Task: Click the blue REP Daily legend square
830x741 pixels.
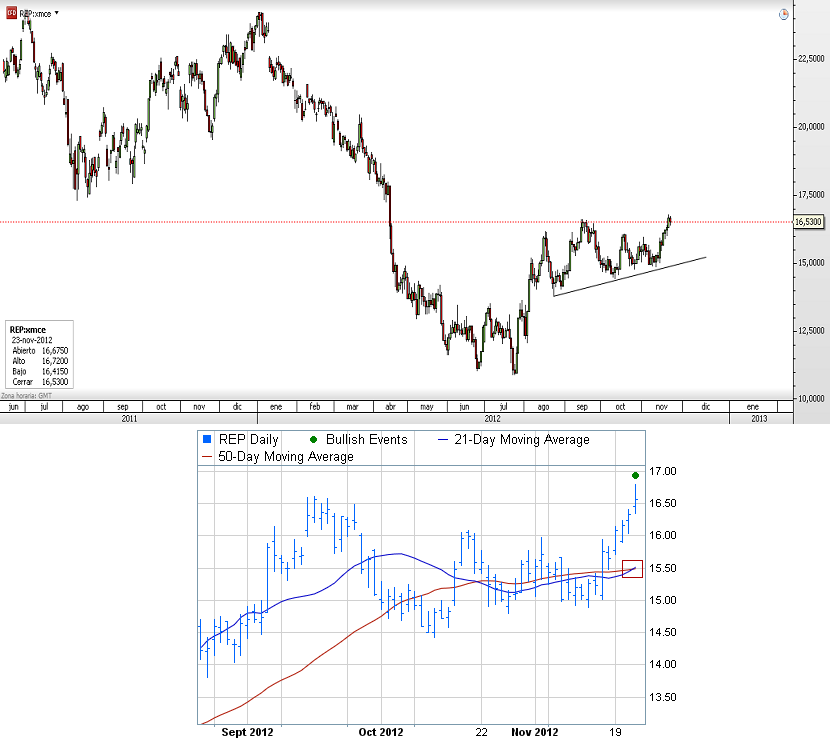Action: click(x=206, y=439)
